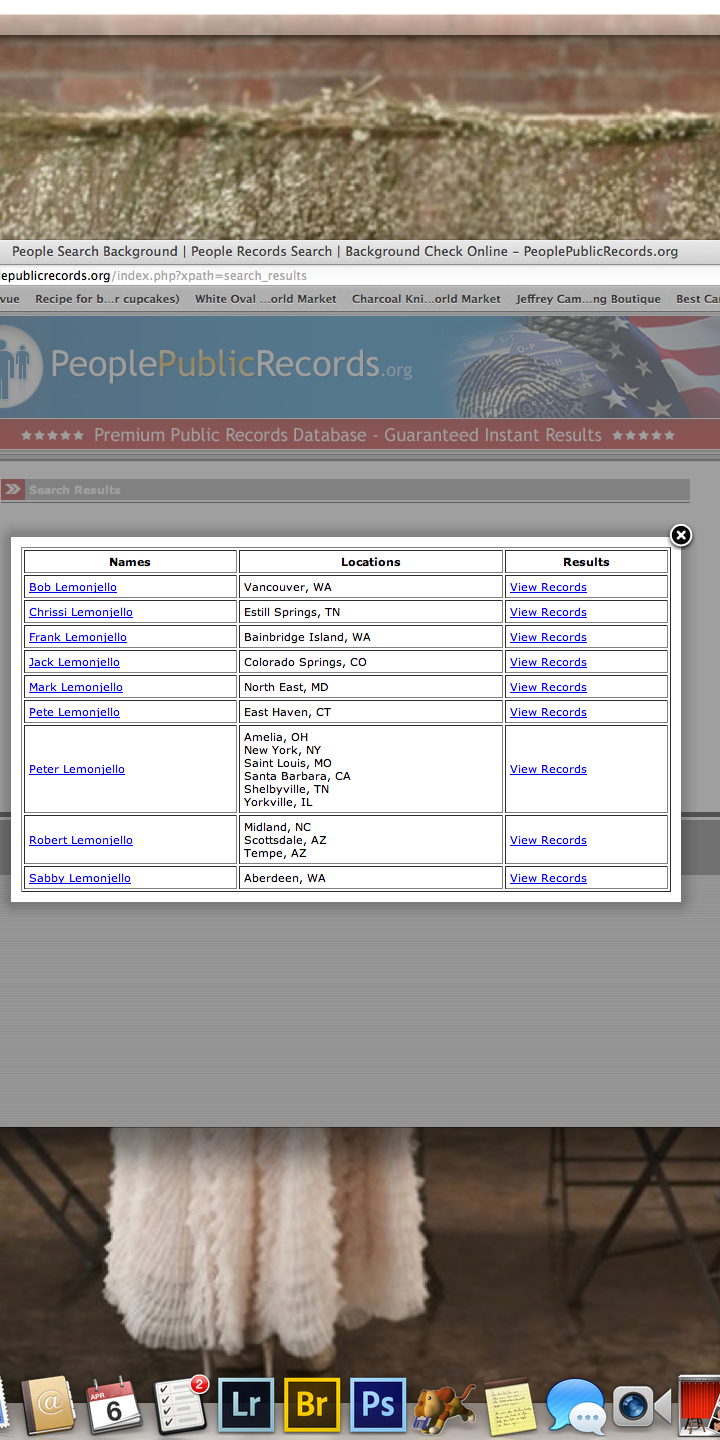Open yellow Notes pad dock icon
The height and width of the screenshot is (1440, 720).
[x=510, y=1406]
